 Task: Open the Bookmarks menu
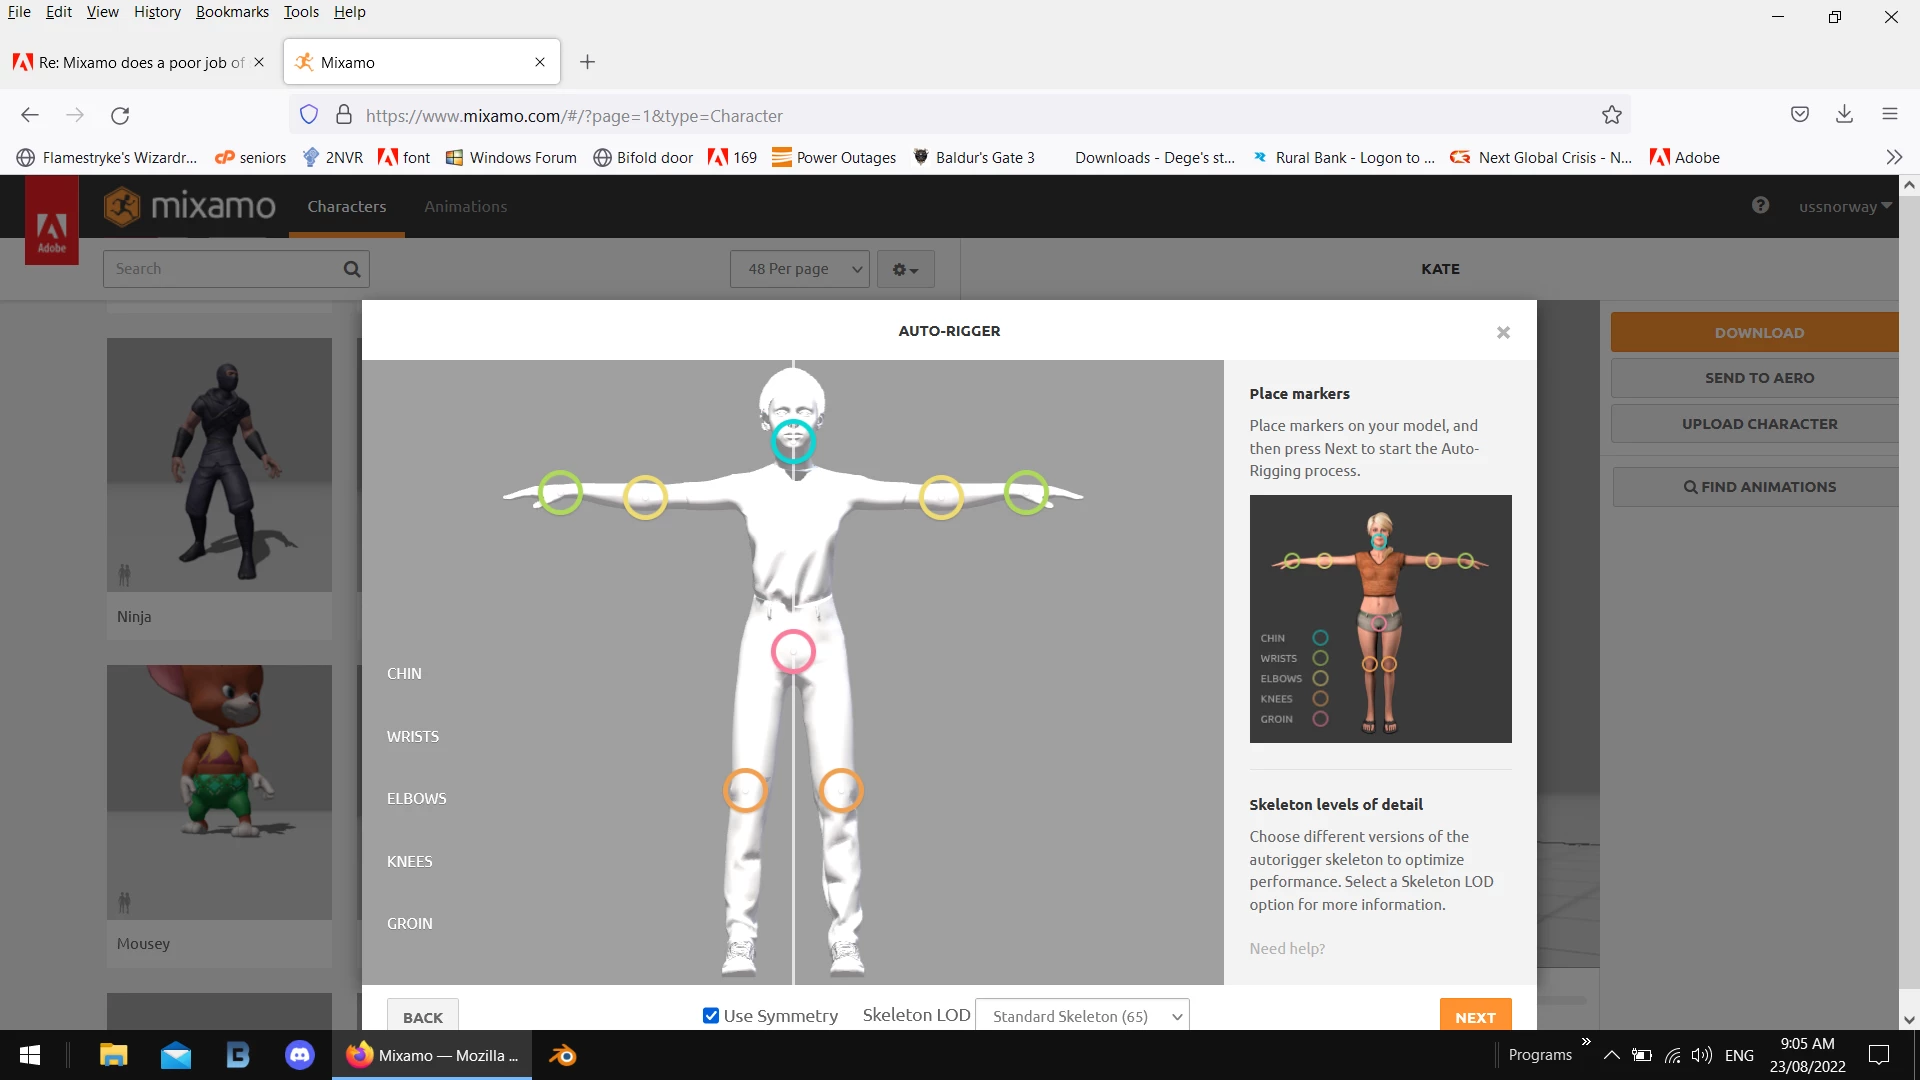[x=232, y=12]
